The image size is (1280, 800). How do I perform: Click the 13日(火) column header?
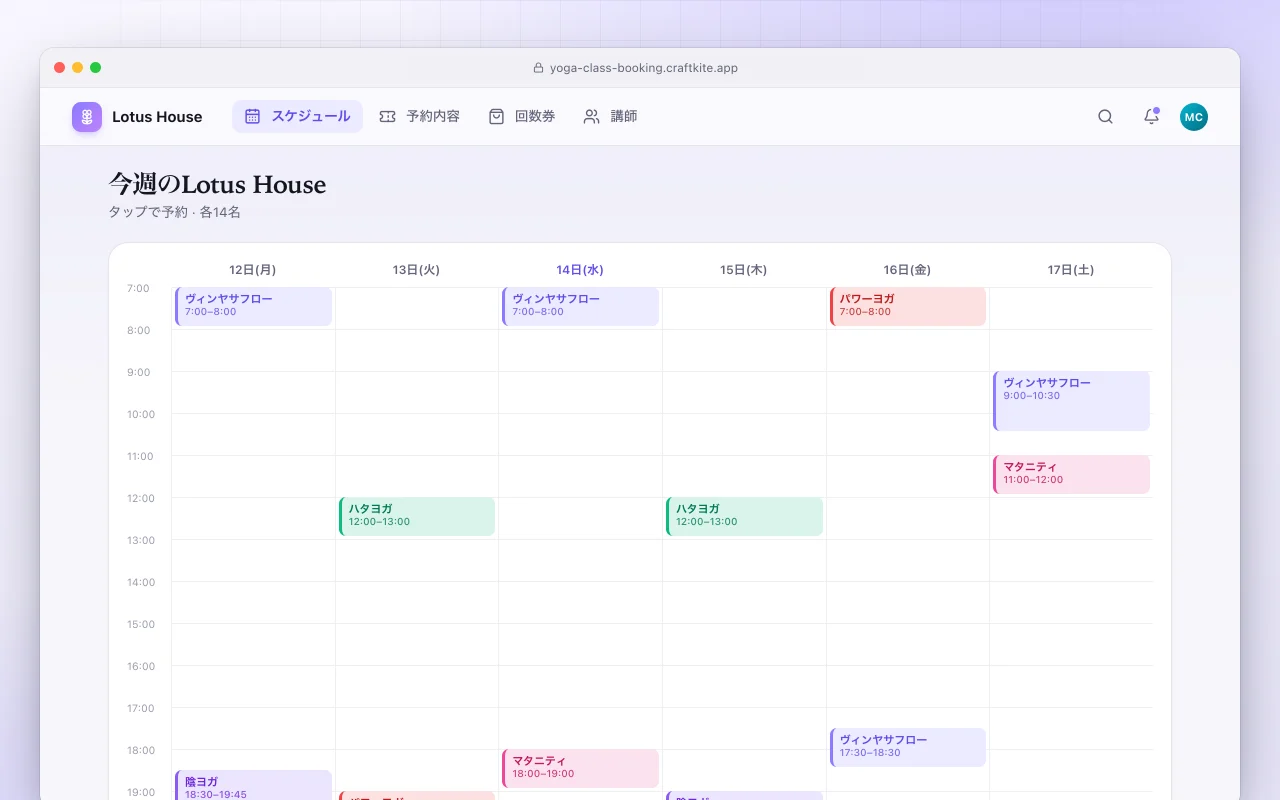click(416, 270)
